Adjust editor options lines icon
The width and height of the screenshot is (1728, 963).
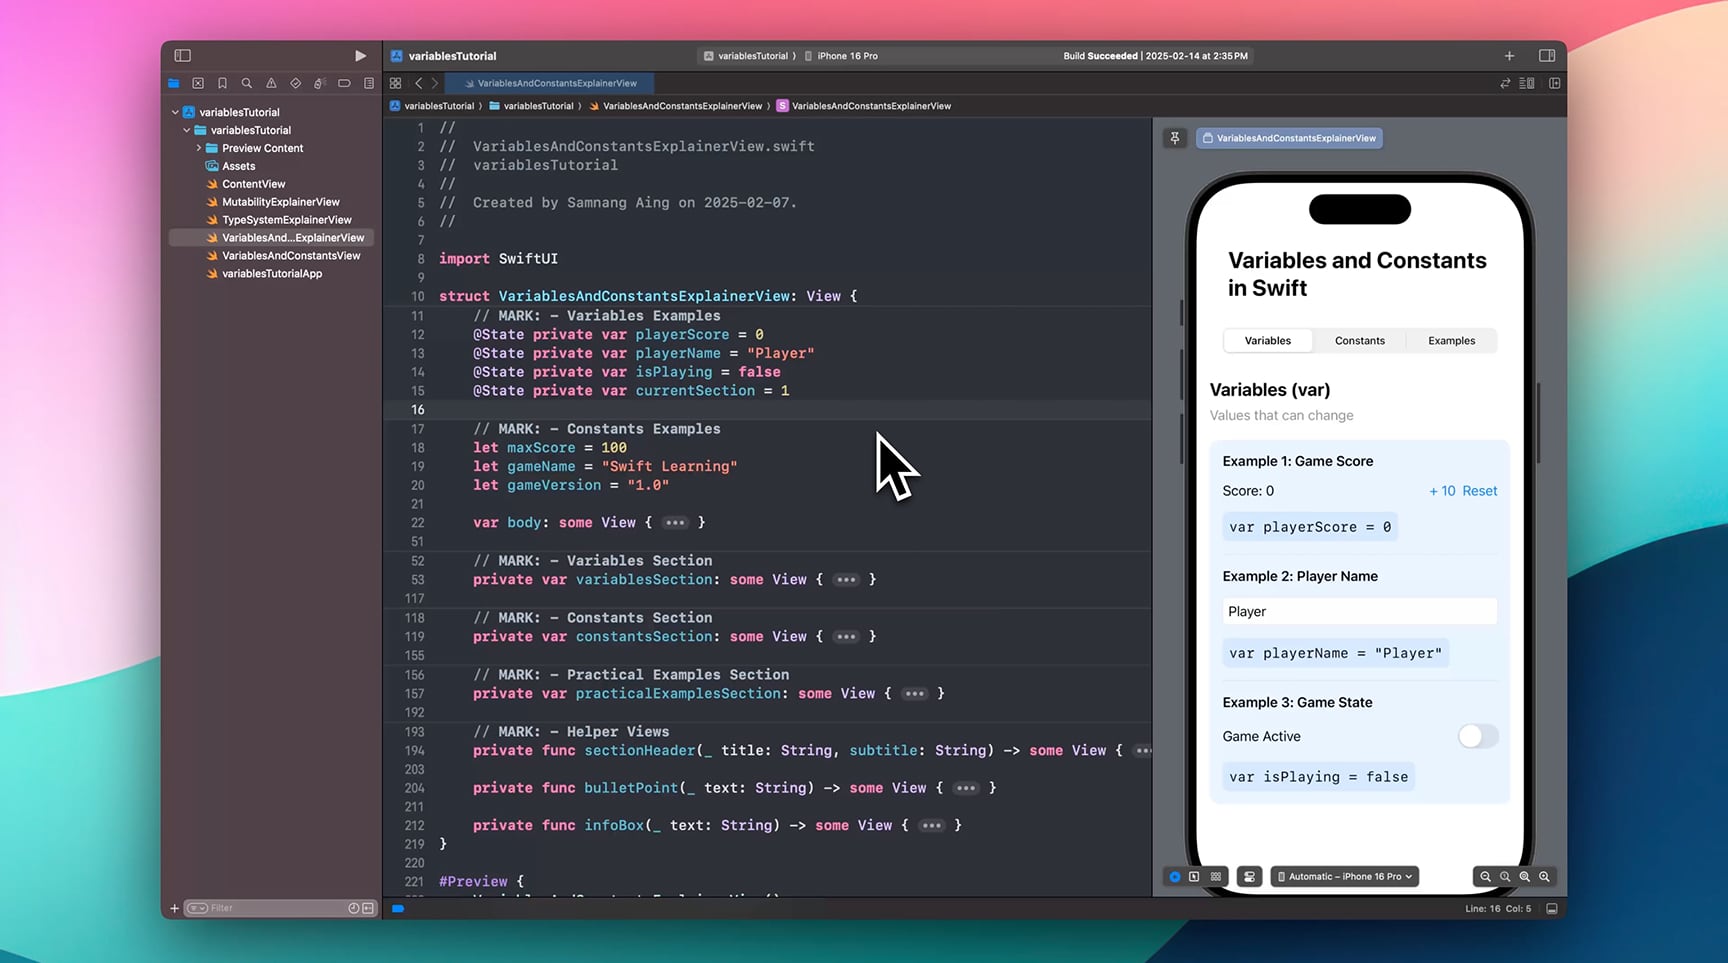(1527, 83)
